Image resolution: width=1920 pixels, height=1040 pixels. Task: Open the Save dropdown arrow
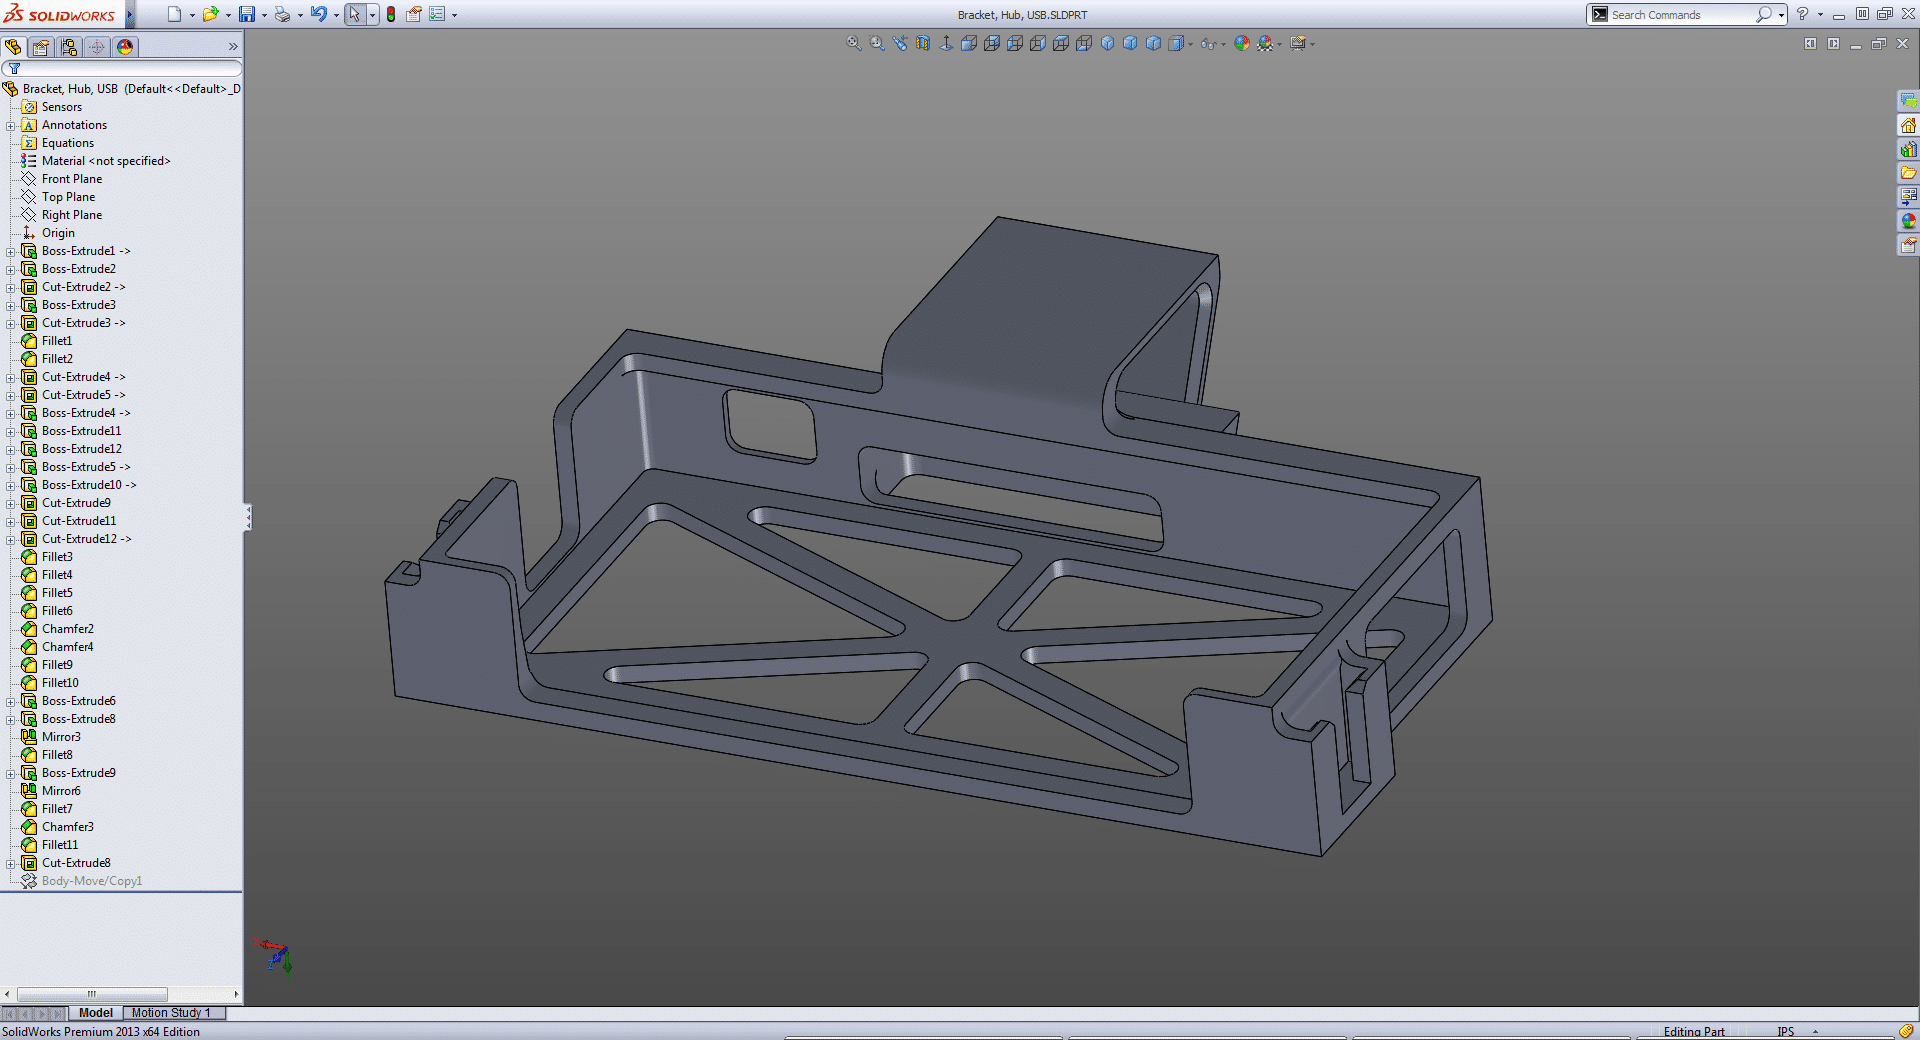pos(264,15)
